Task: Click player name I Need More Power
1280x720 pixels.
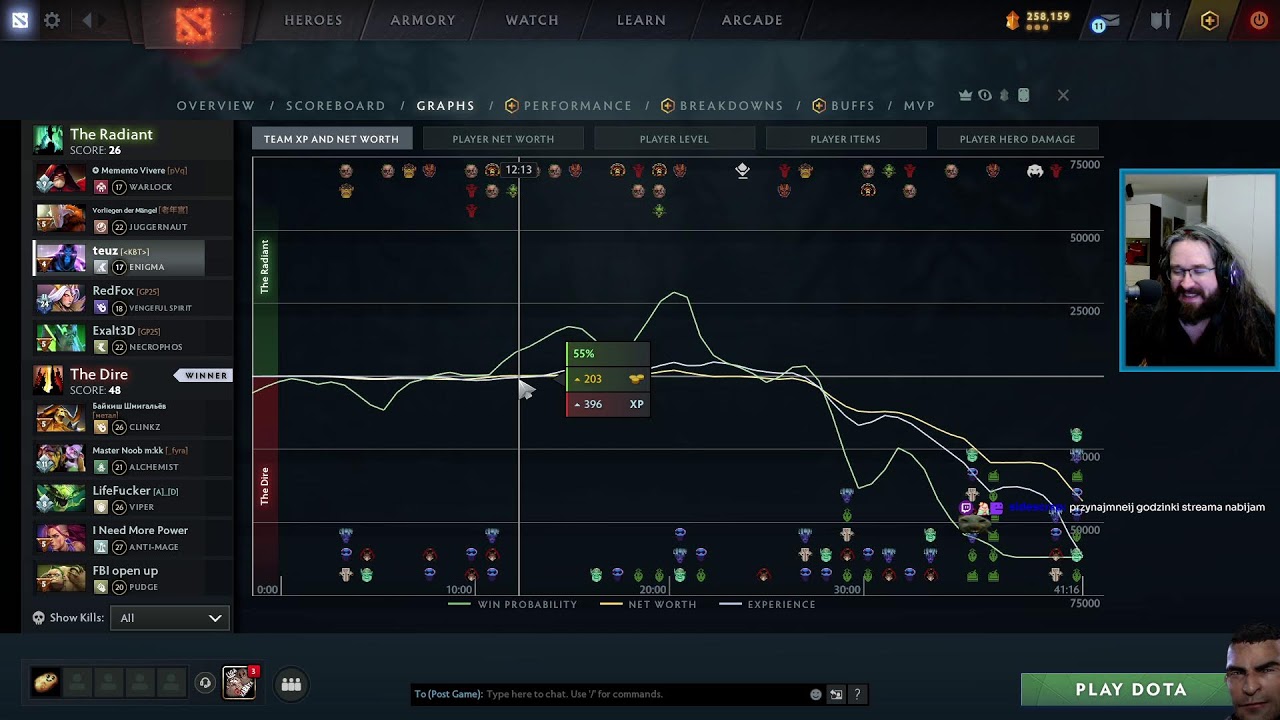Action: tap(140, 531)
